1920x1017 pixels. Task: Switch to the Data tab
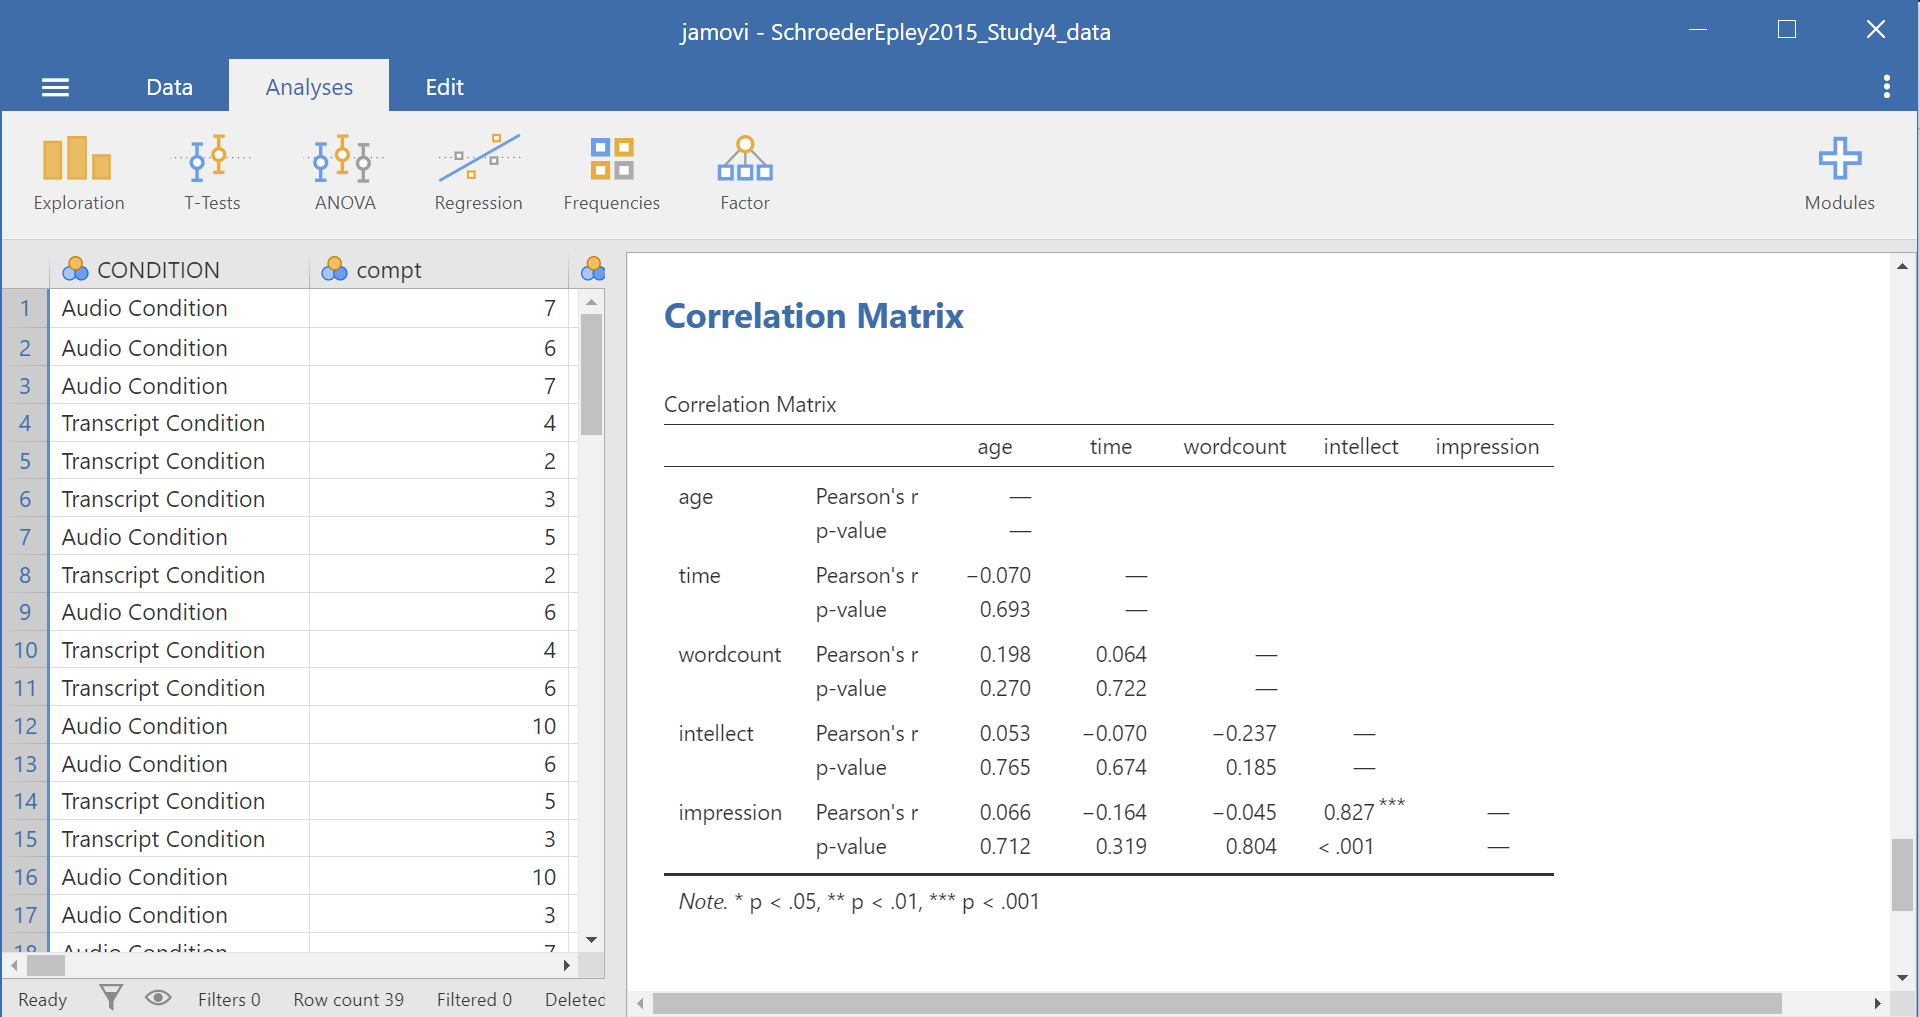(169, 88)
